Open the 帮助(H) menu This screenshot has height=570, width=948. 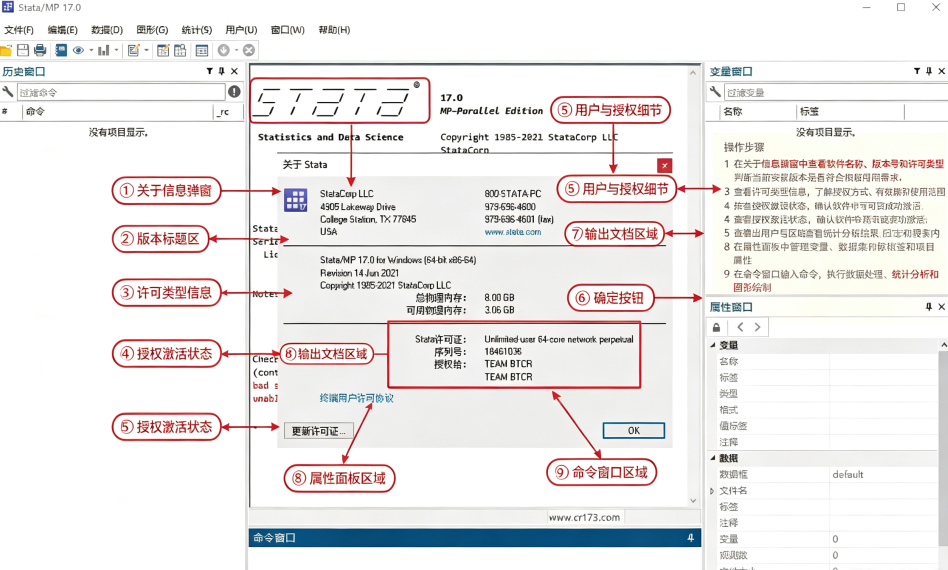click(x=334, y=30)
